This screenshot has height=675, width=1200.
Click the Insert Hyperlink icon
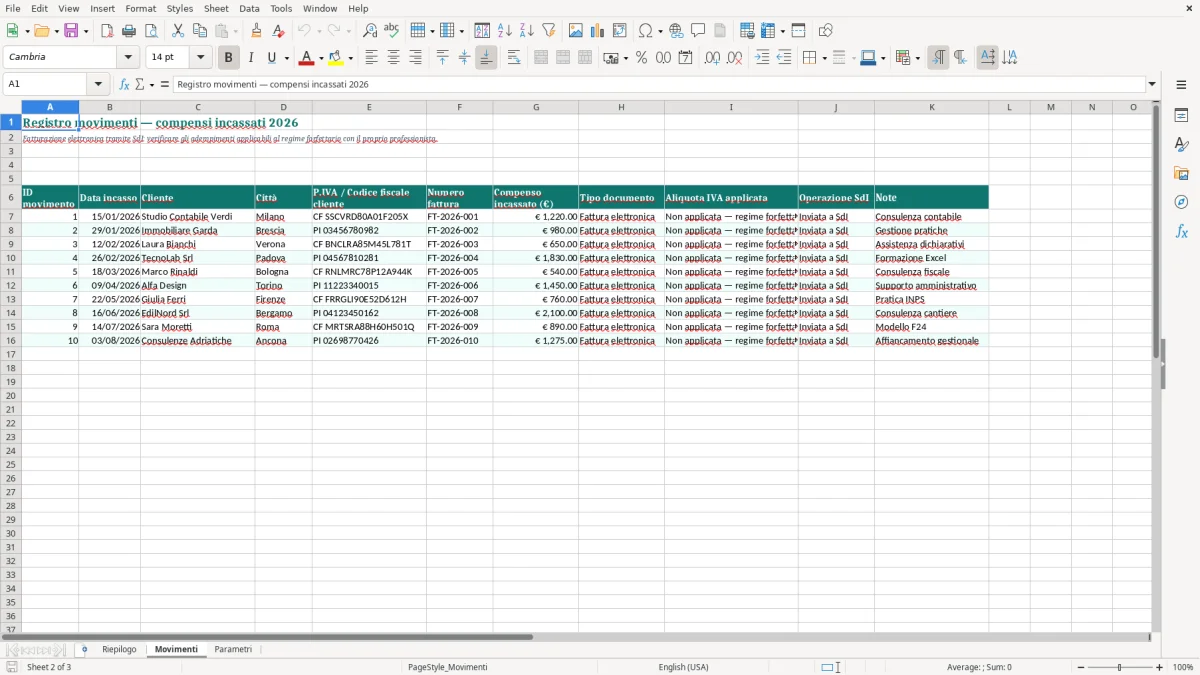click(676, 31)
